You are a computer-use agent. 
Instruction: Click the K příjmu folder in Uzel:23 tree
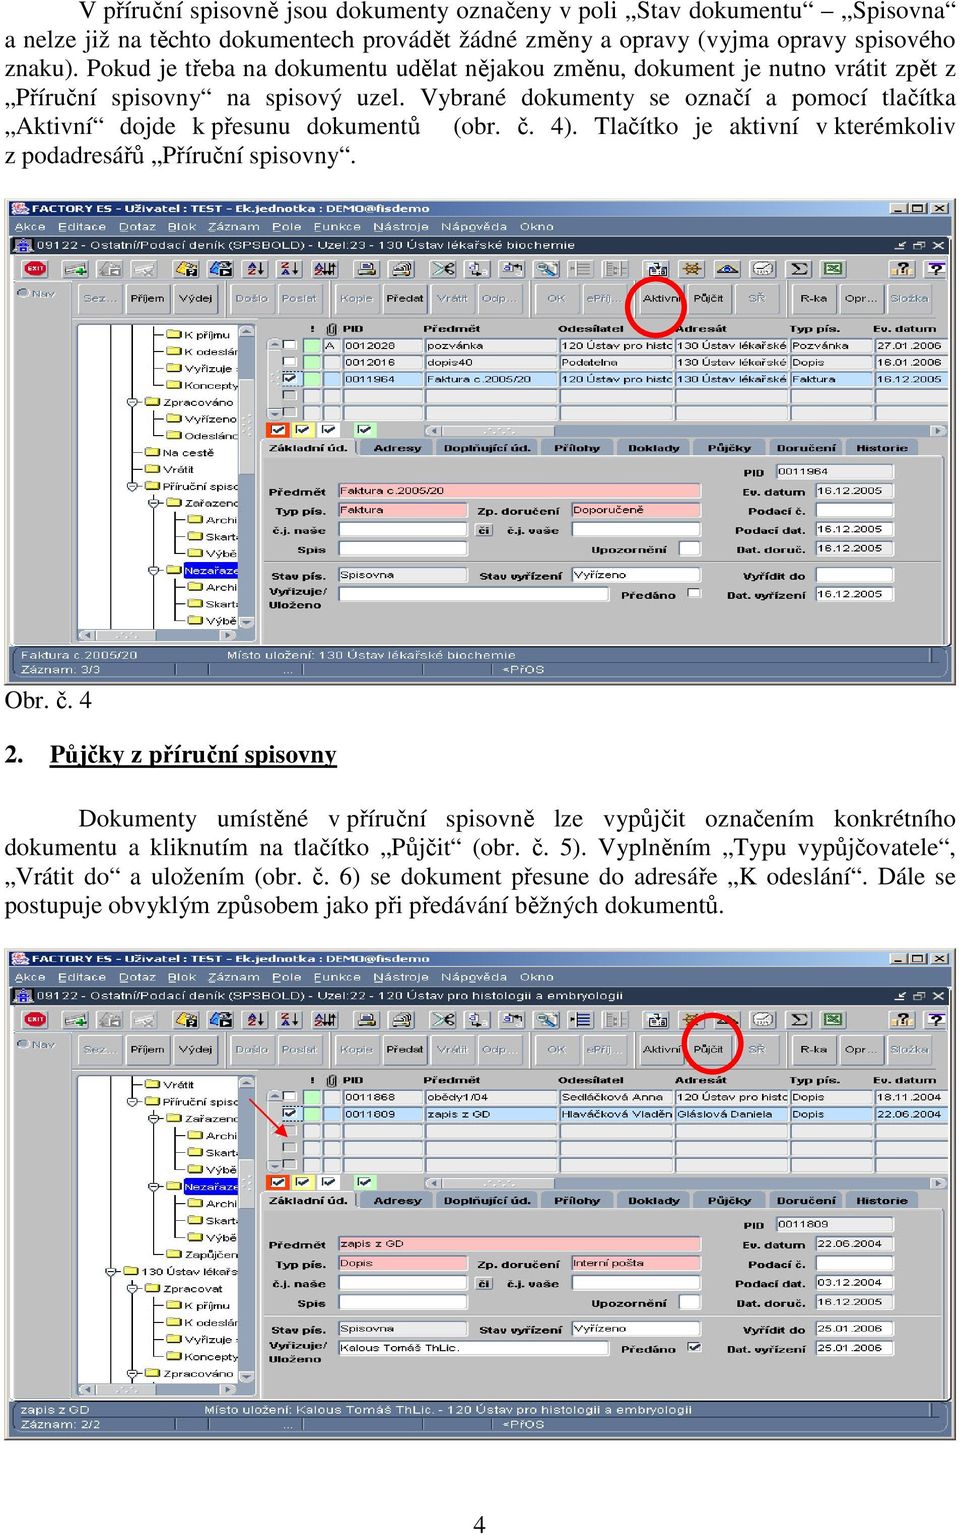pos(199,335)
